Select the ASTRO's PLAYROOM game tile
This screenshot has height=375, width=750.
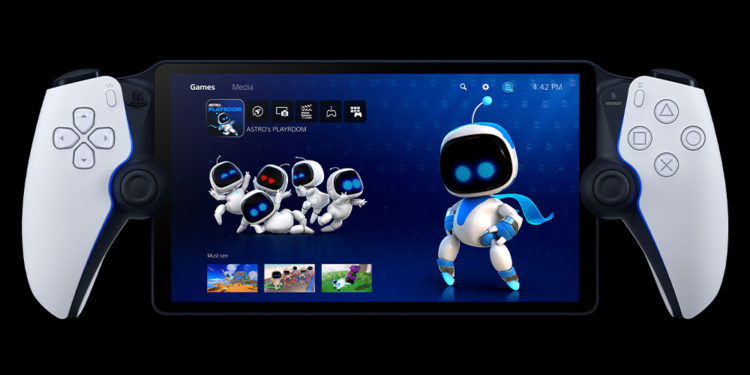(225, 118)
